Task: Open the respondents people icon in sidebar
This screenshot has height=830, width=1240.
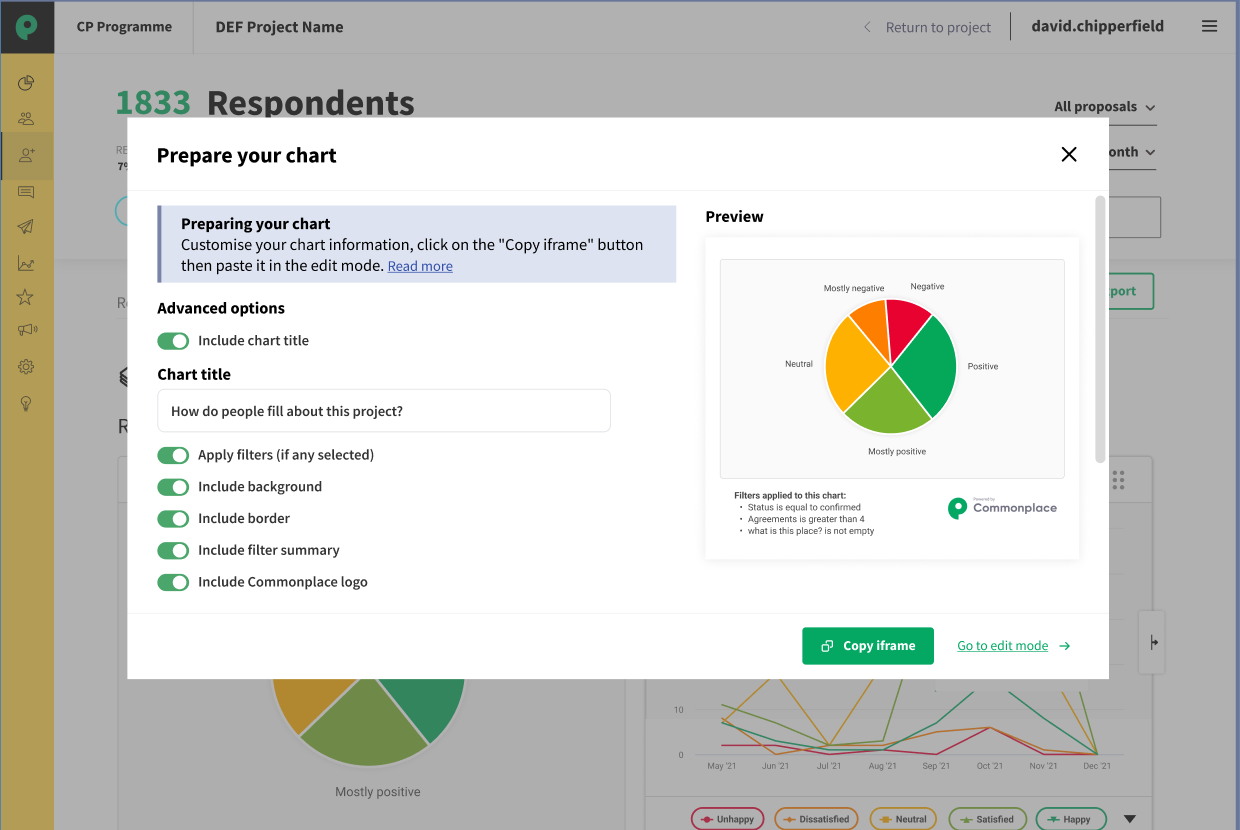Action: 27,117
